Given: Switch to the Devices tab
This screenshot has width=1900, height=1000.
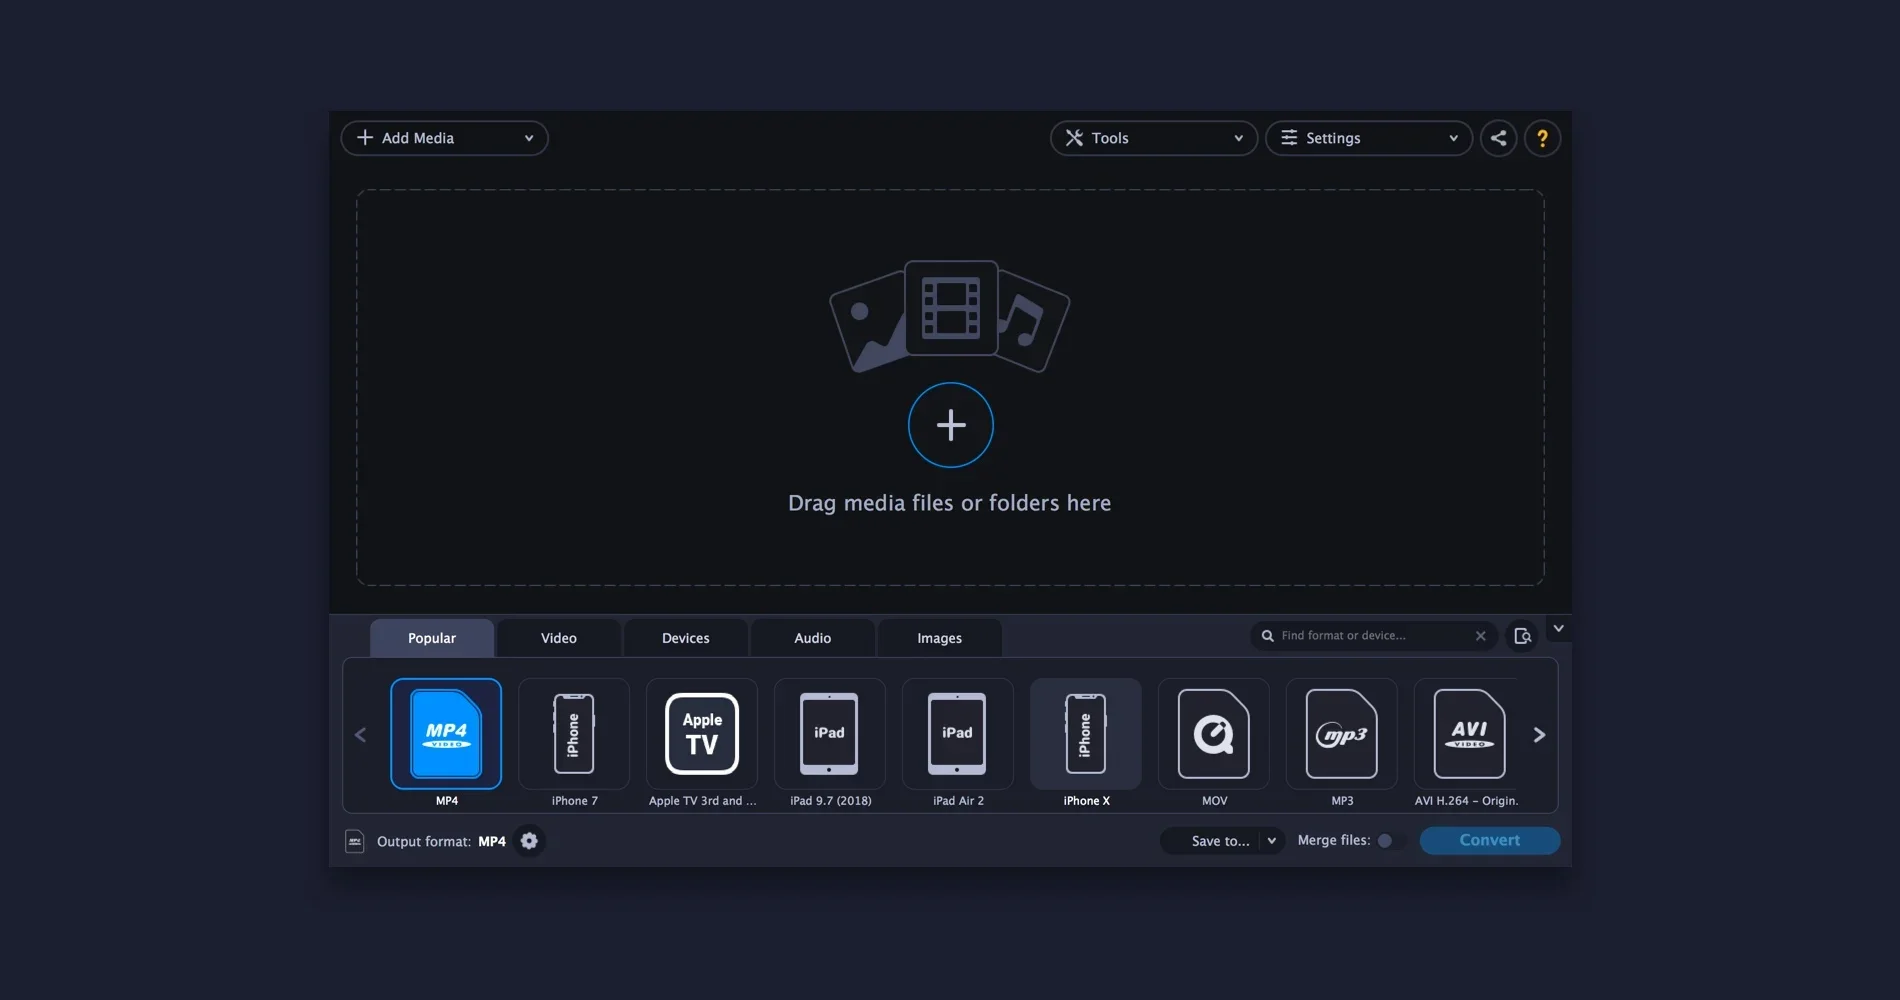Looking at the screenshot, I should coord(685,637).
